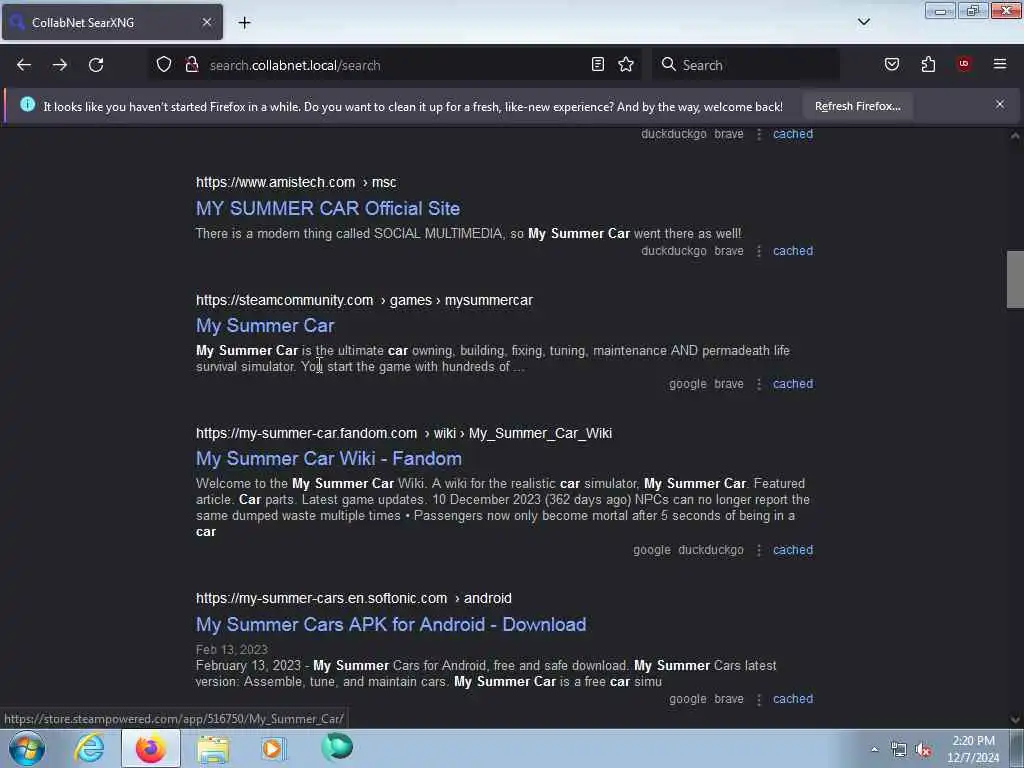Go forward to the next page
1024x768 pixels.
pos(60,65)
